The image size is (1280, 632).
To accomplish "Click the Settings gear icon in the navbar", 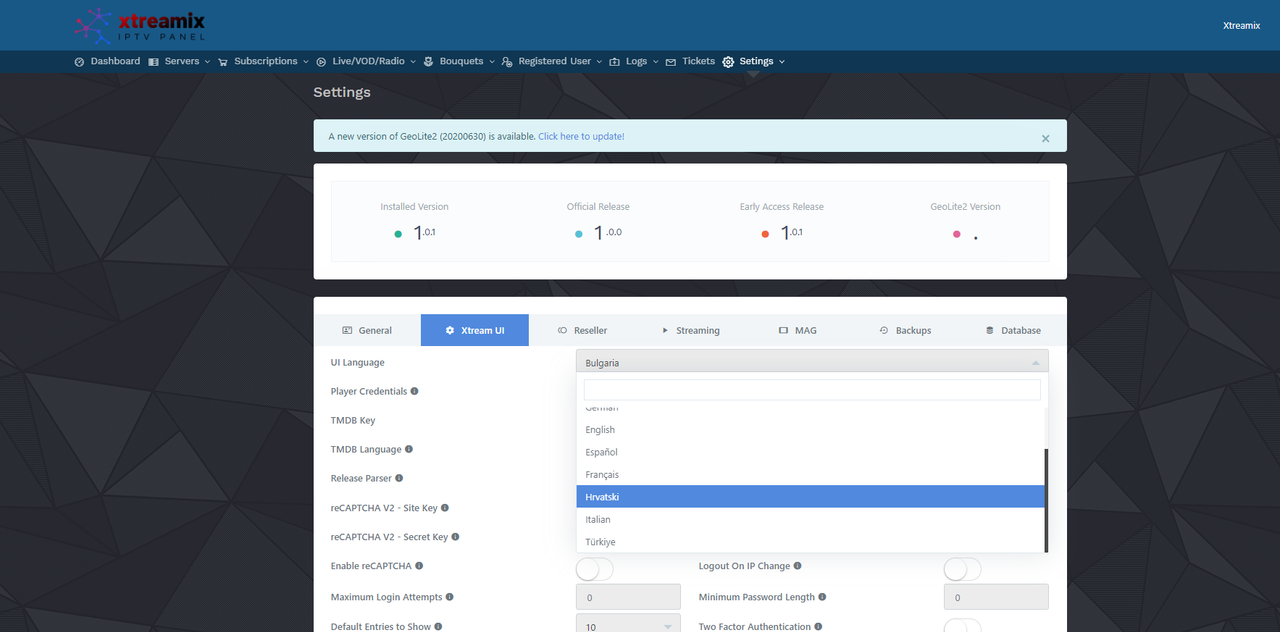I will click(x=728, y=62).
